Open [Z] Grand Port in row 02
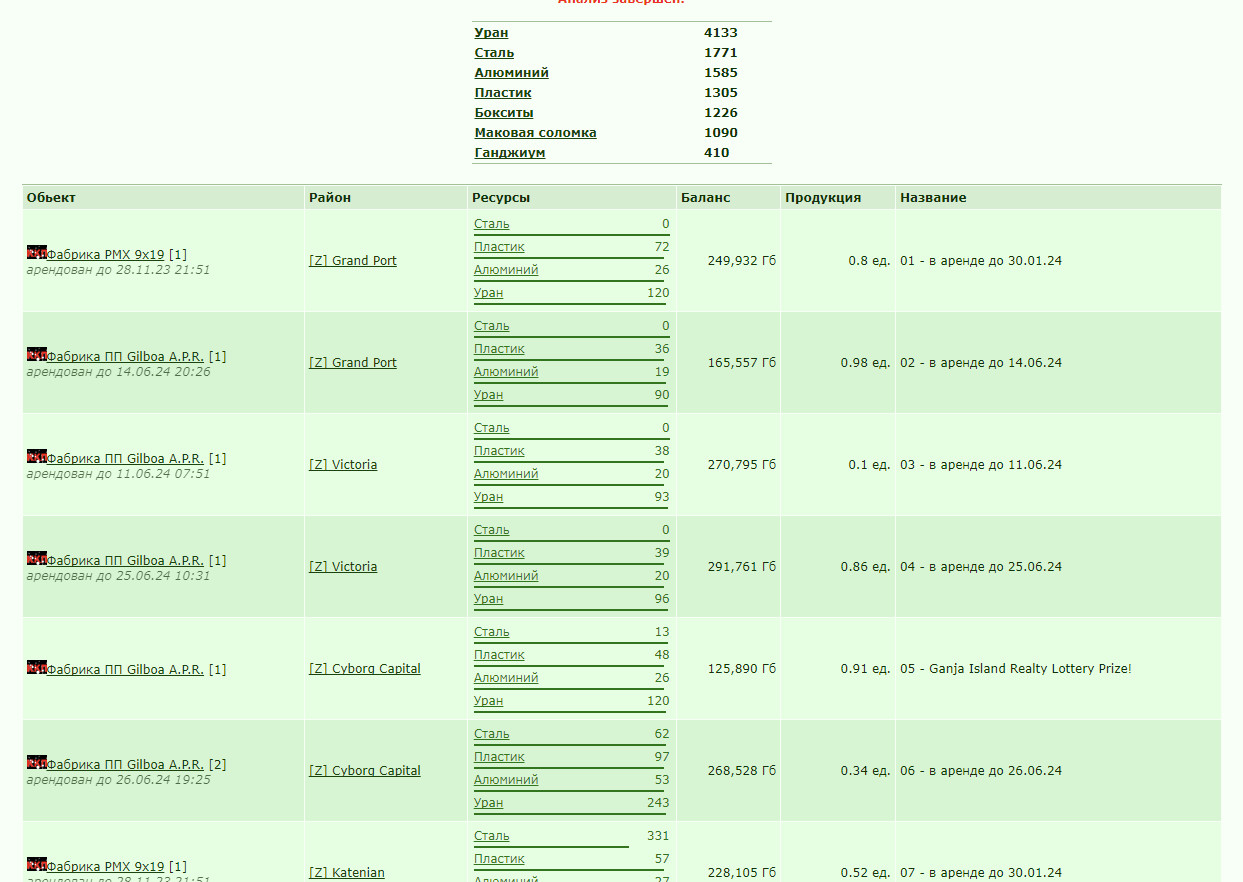 (x=353, y=363)
